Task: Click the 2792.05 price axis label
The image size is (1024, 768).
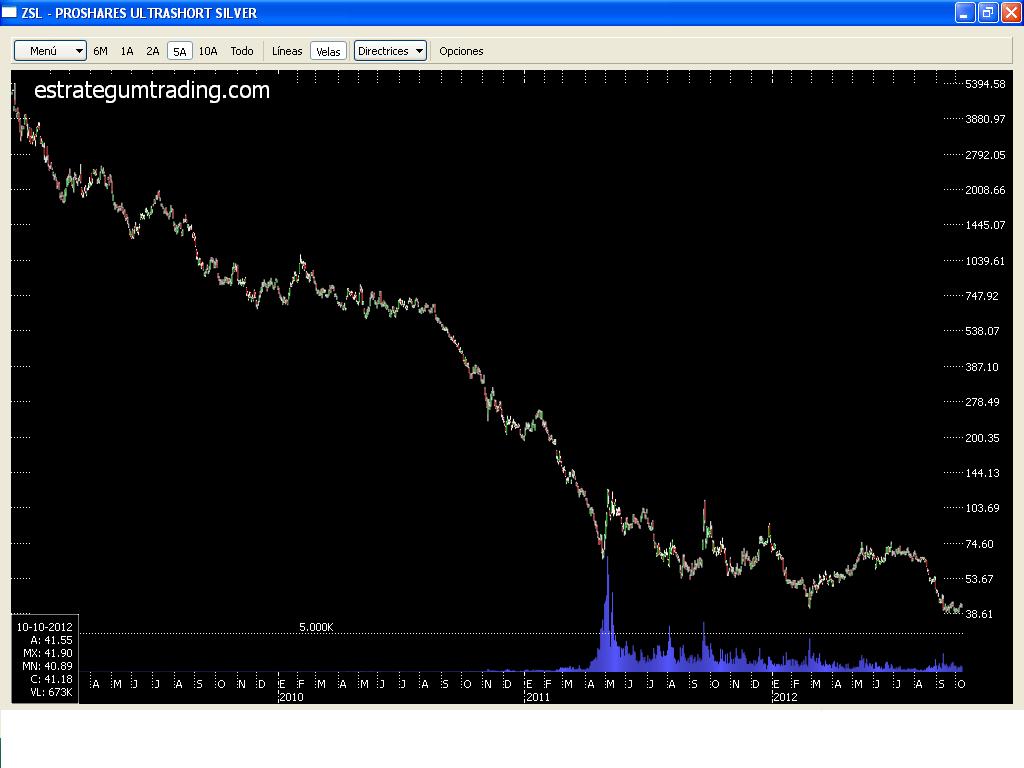Action: [985, 155]
